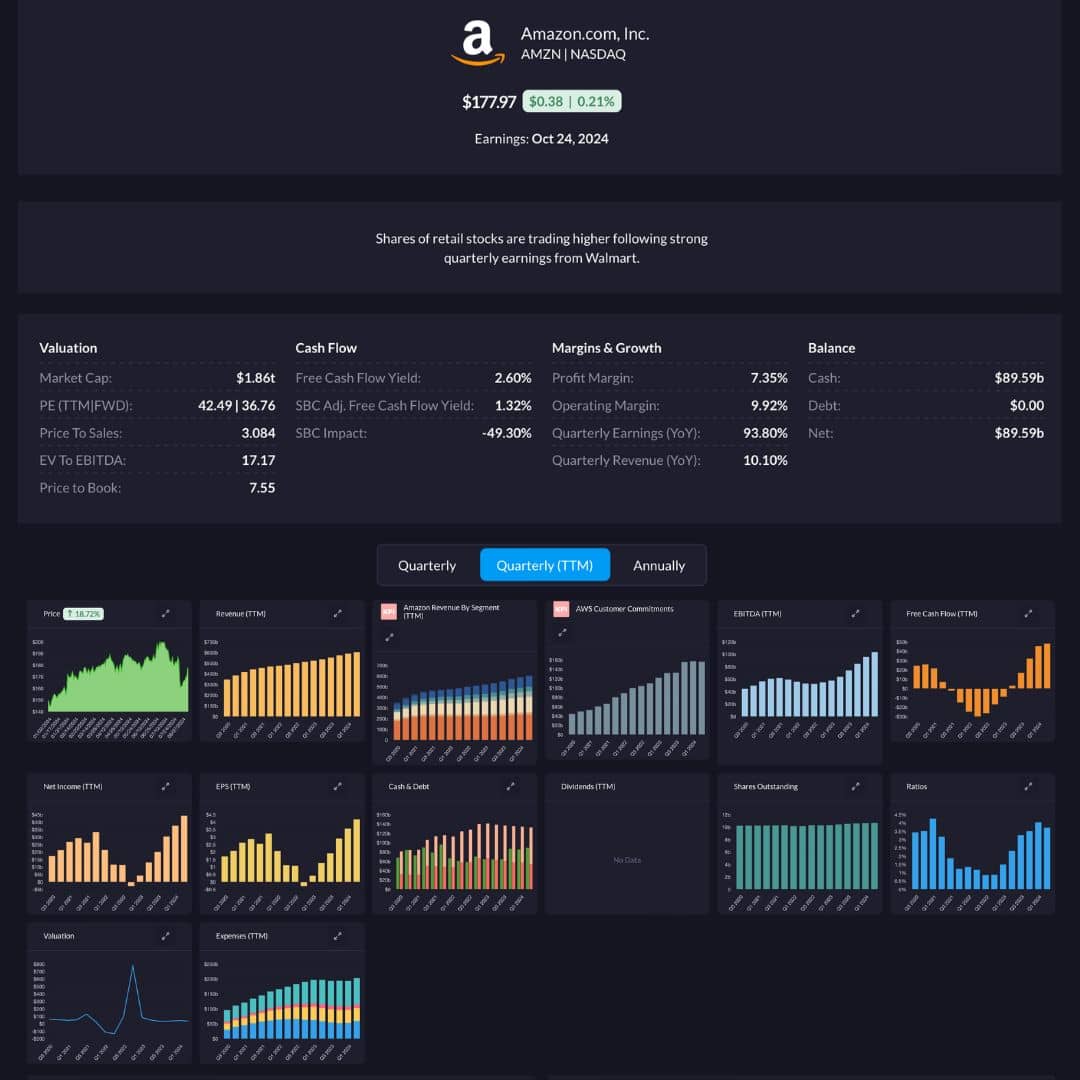Open the Shares Outstanding bar chart
This screenshot has height=1080, width=1080.
800,861
